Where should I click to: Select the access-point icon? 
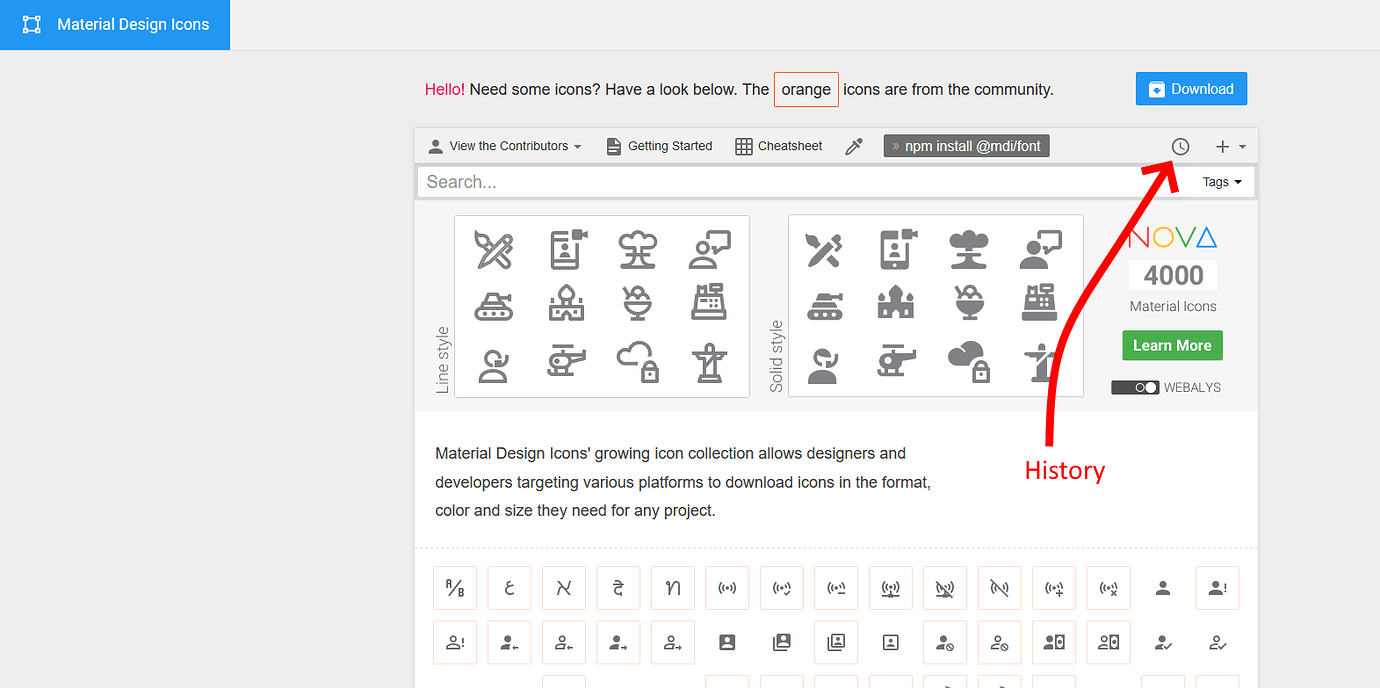tap(727, 588)
